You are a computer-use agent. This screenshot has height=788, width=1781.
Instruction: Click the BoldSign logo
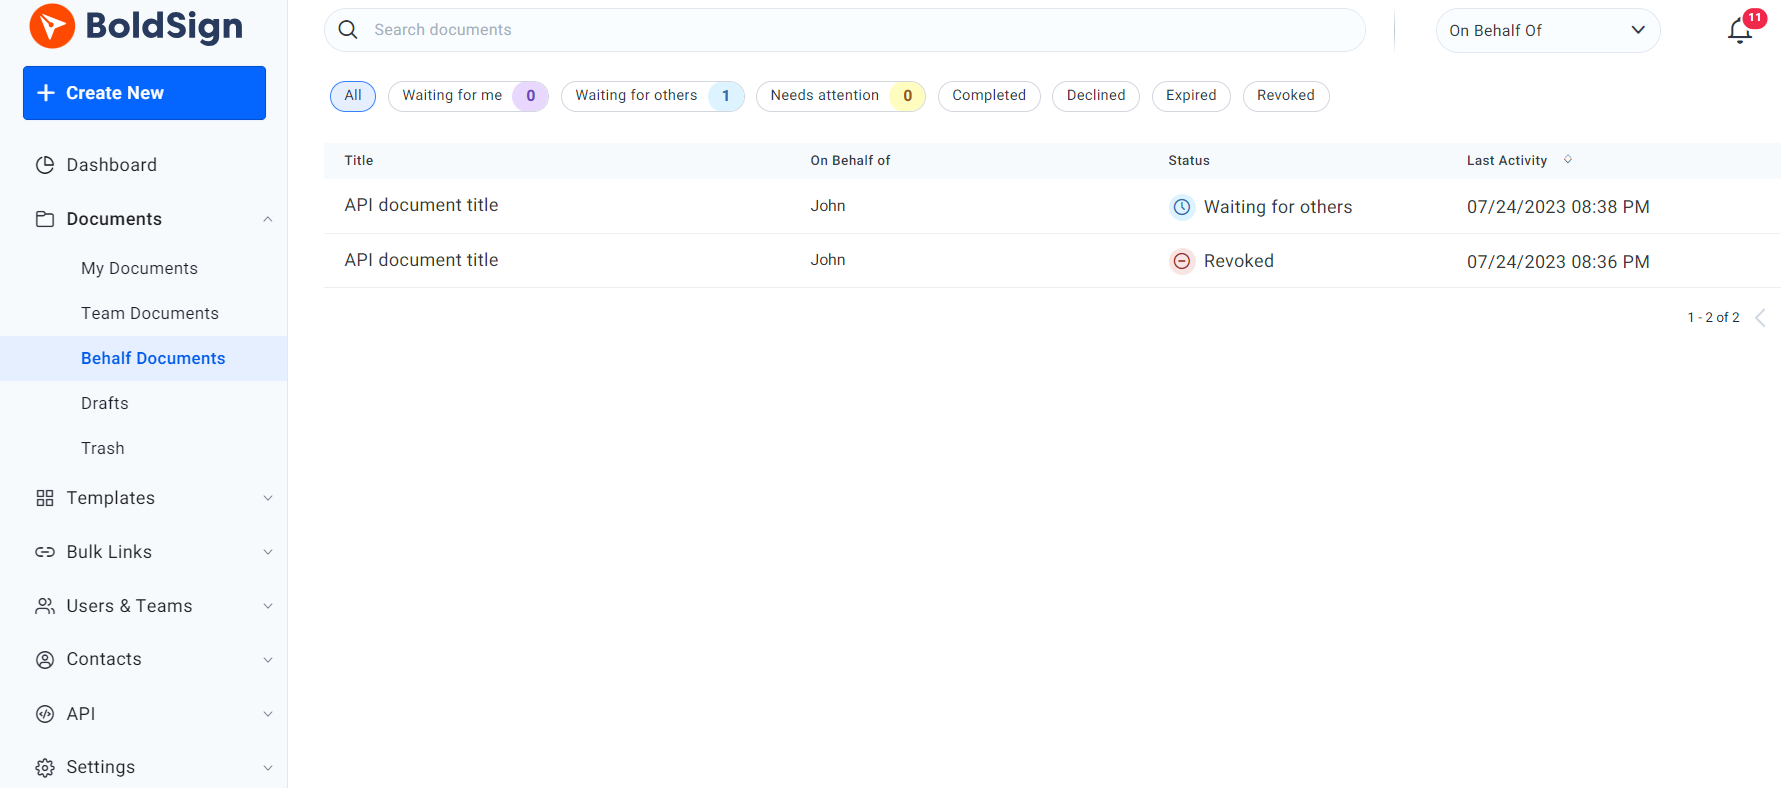(136, 26)
